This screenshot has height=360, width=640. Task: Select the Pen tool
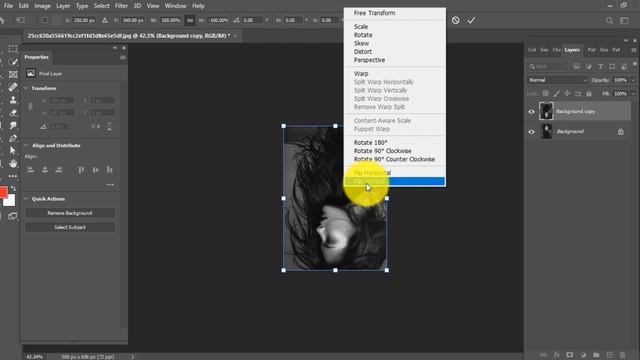point(13,138)
